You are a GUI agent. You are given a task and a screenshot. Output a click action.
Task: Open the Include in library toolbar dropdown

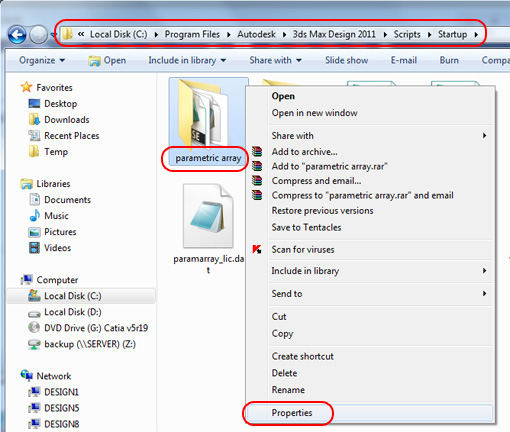pyautogui.click(x=187, y=60)
